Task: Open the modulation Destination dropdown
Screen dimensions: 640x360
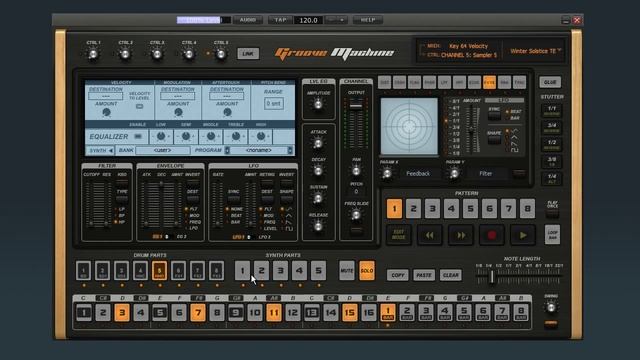Action: coord(178,96)
